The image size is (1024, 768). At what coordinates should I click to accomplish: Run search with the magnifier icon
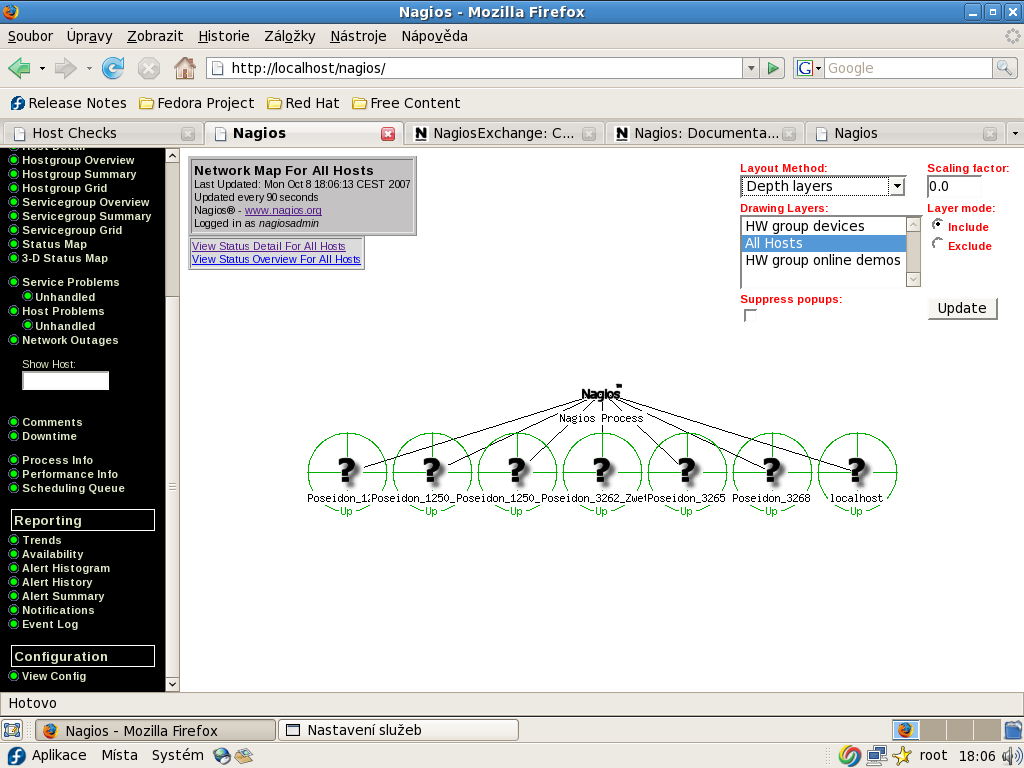coord(1004,67)
